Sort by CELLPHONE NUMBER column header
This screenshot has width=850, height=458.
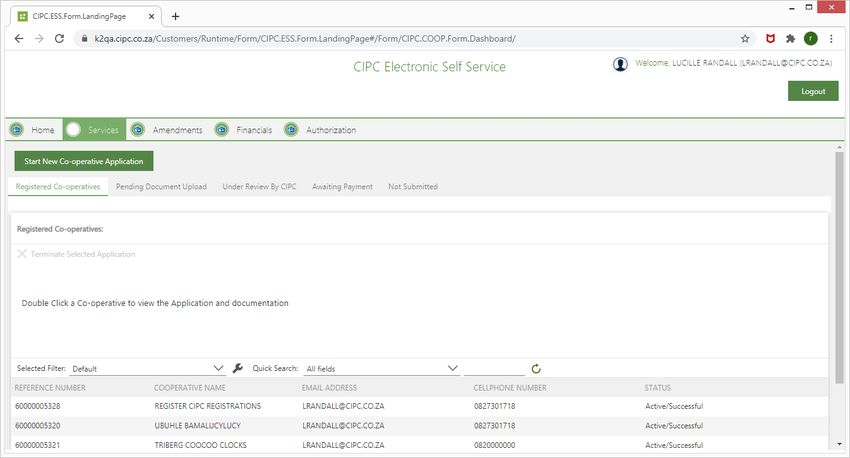click(x=510, y=388)
